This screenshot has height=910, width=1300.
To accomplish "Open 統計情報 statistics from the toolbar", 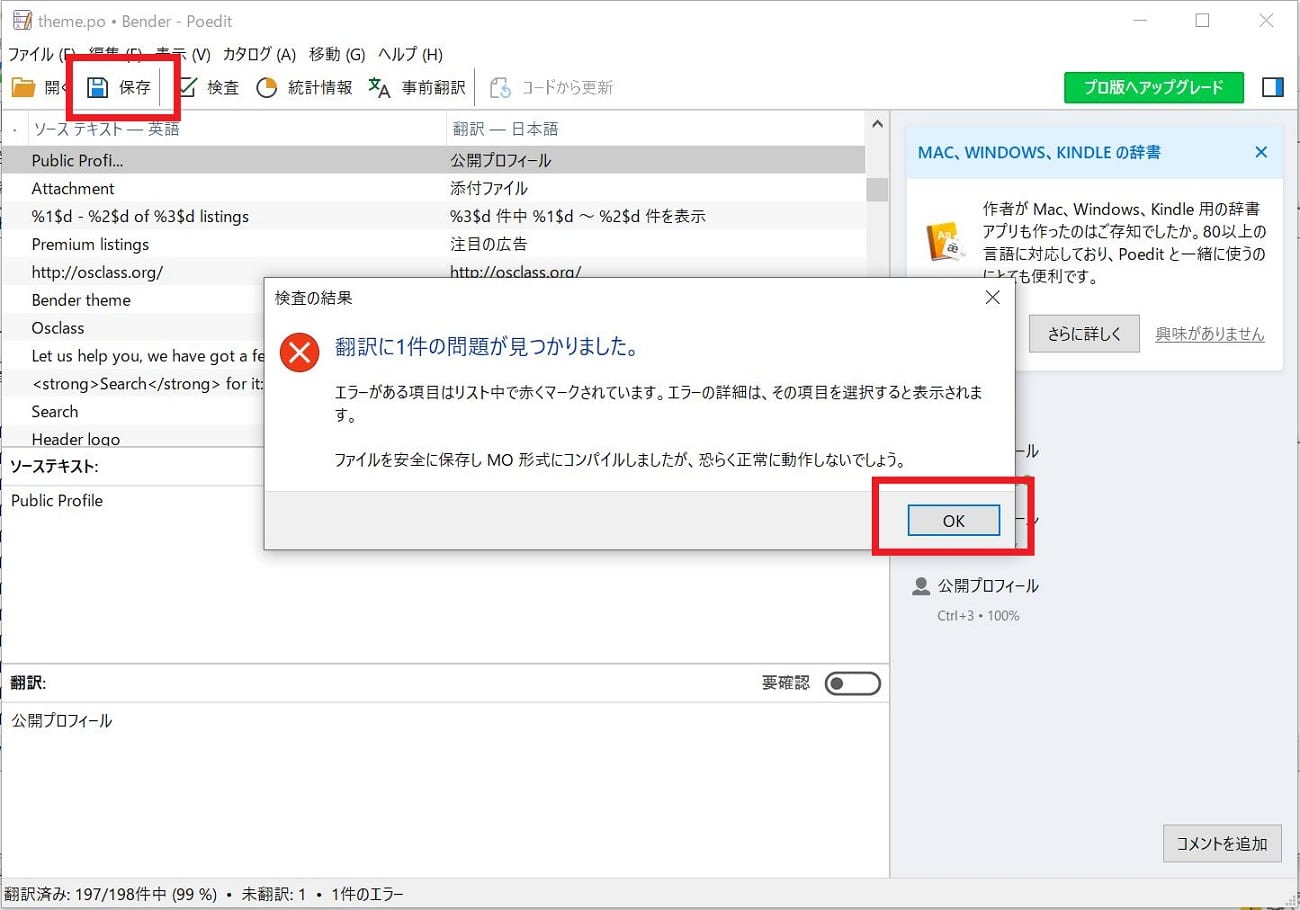I will click(267, 88).
